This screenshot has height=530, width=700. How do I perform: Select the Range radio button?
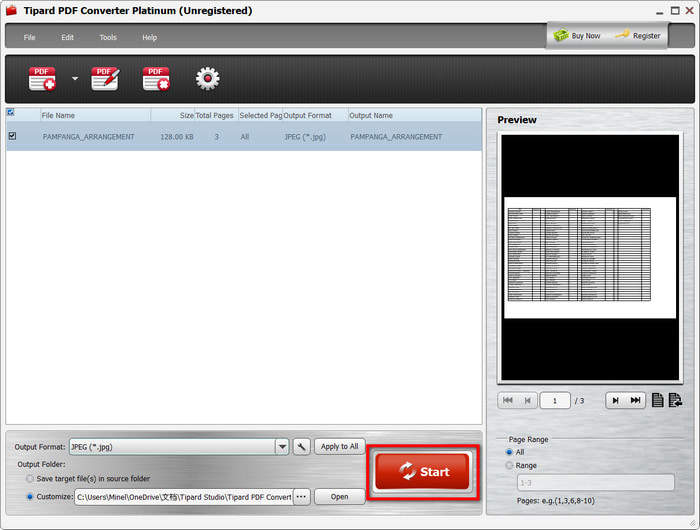tap(509, 465)
